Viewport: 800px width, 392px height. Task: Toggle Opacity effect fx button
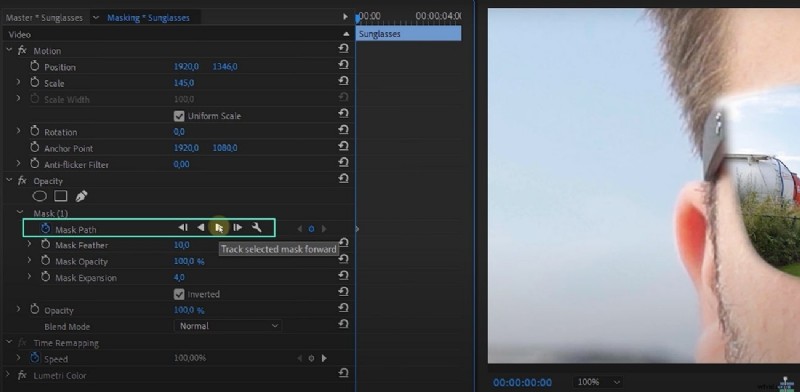(22, 181)
